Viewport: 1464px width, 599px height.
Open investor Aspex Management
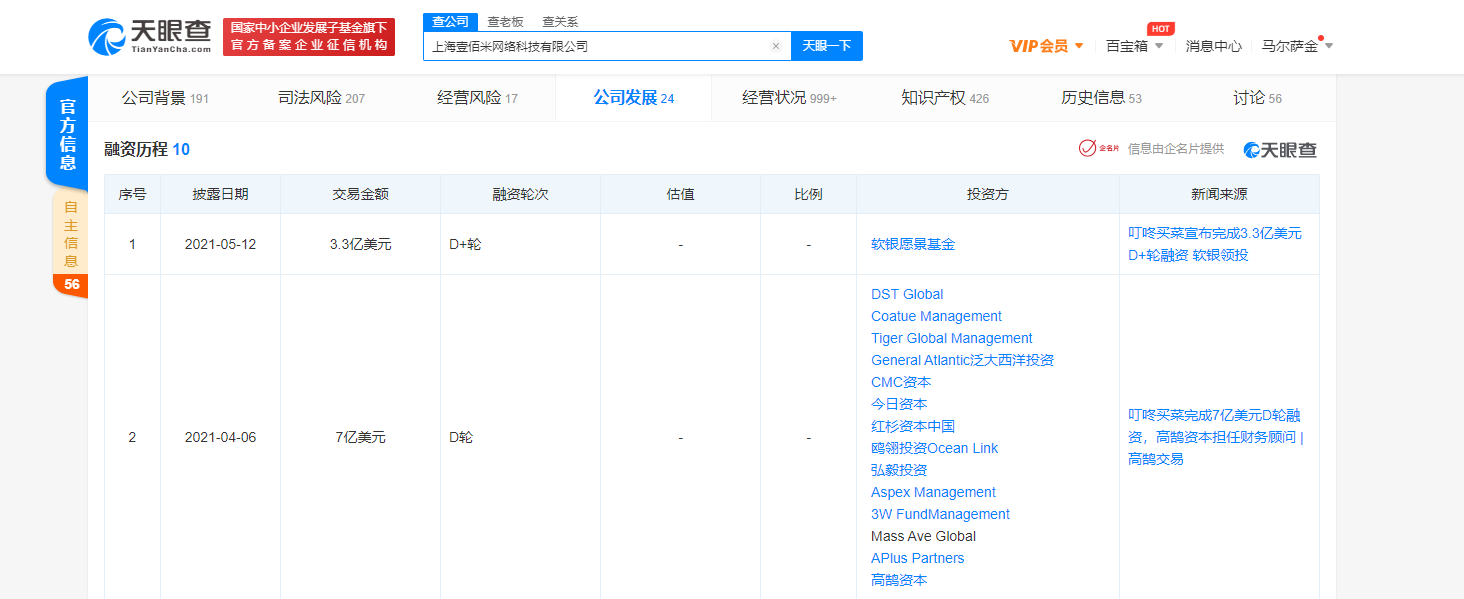click(x=933, y=492)
